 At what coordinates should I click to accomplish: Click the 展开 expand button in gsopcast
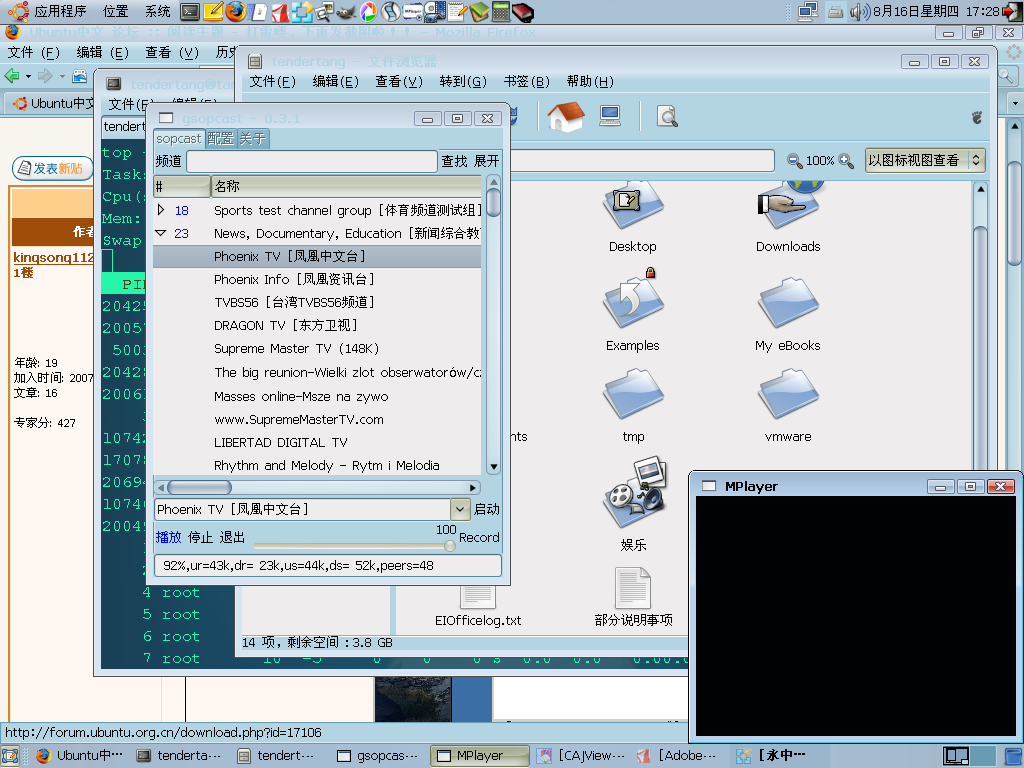click(486, 161)
